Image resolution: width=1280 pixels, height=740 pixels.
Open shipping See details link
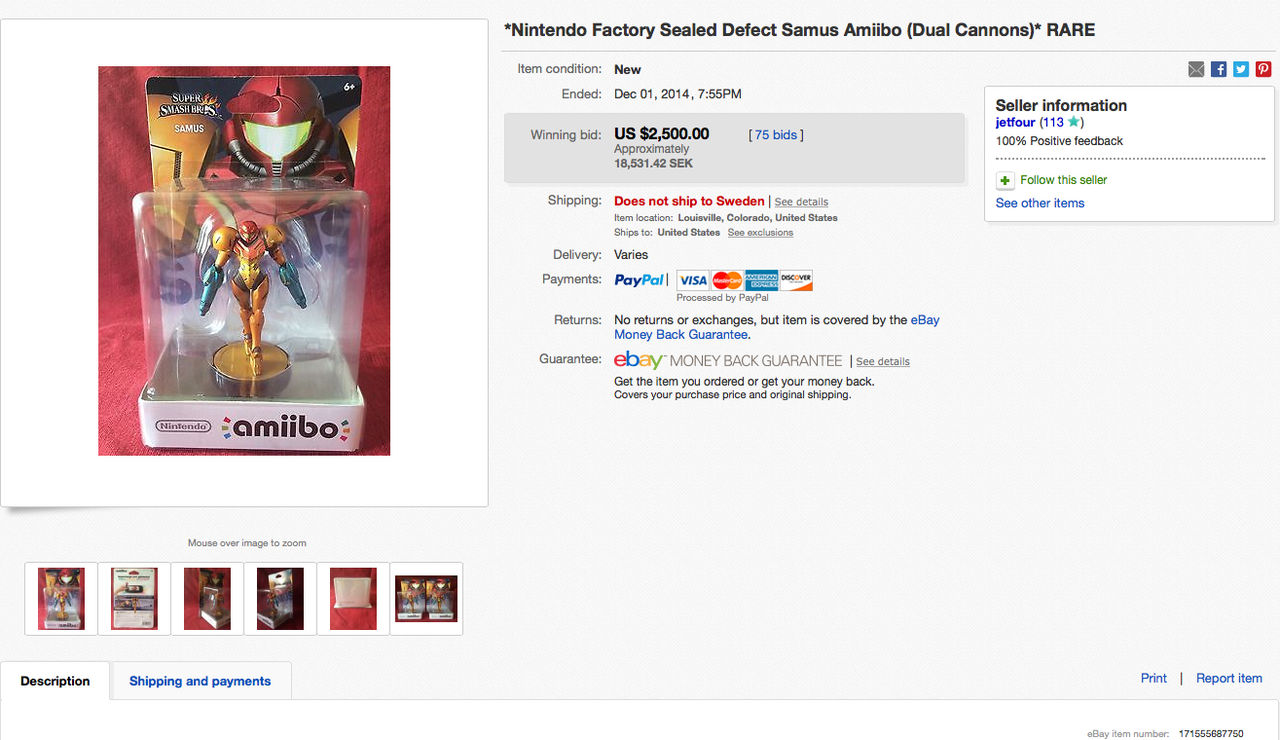(x=801, y=202)
